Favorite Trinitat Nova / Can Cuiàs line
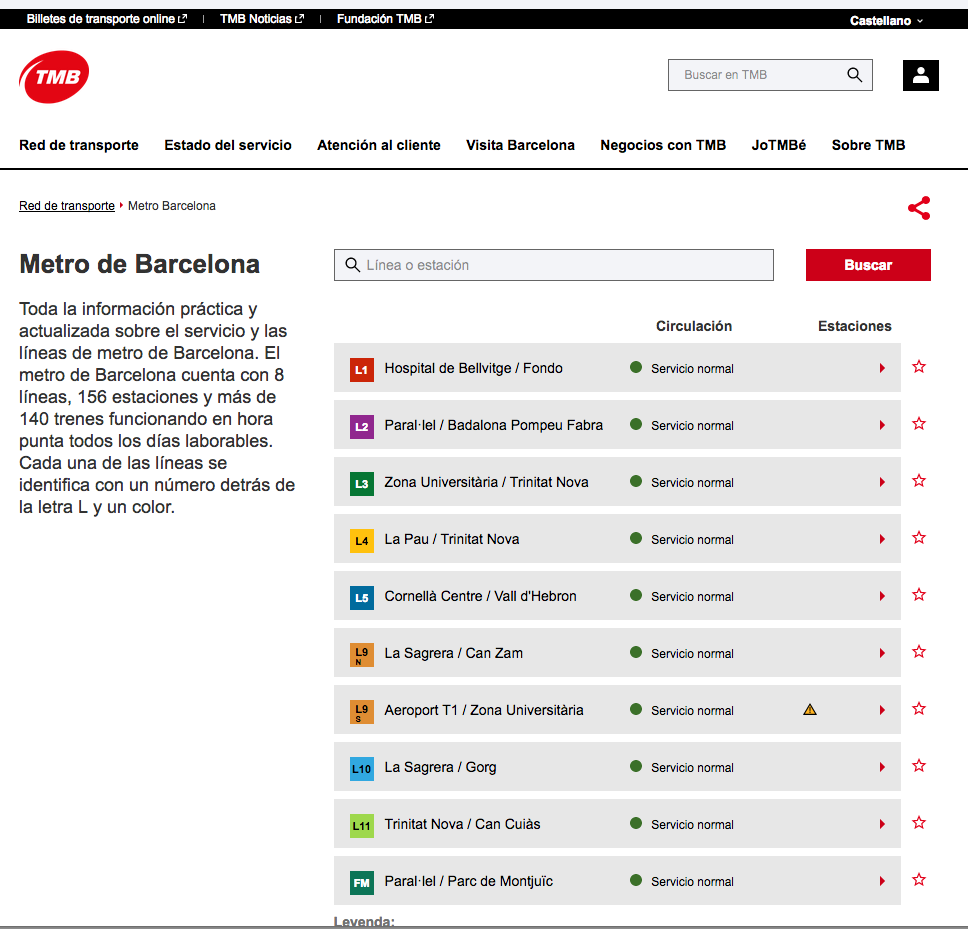 click(919, 822)
